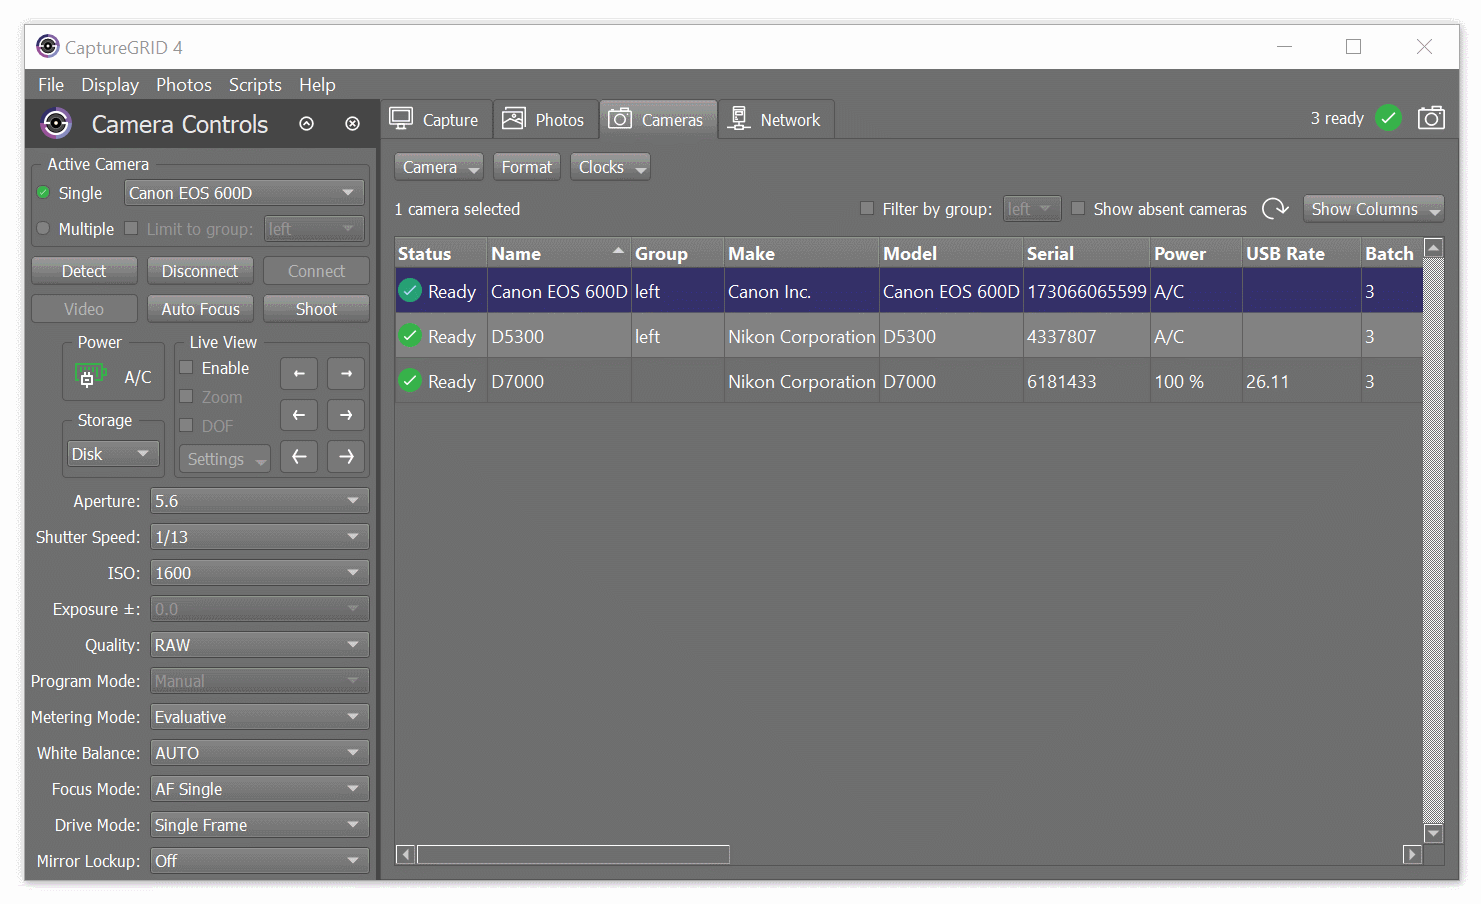The height and width of the screenshot is (904, 1481).
Task: Undock the Camera Controls panel
Action: pyautogui.click(x=307, y=124)
